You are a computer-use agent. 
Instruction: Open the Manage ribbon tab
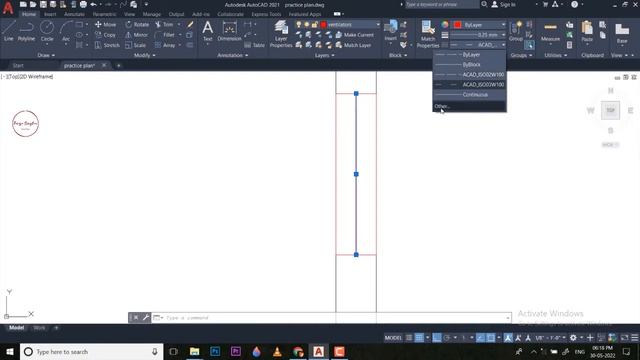(151, 14)
